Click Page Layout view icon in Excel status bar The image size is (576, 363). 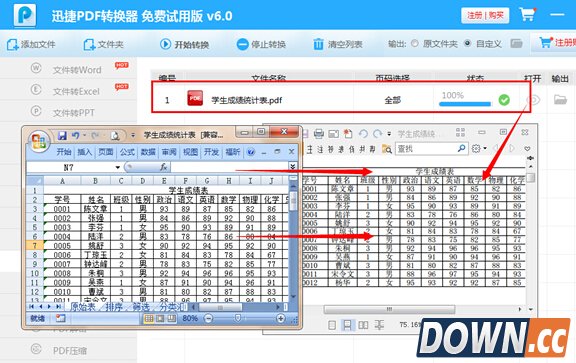point(160,319)
